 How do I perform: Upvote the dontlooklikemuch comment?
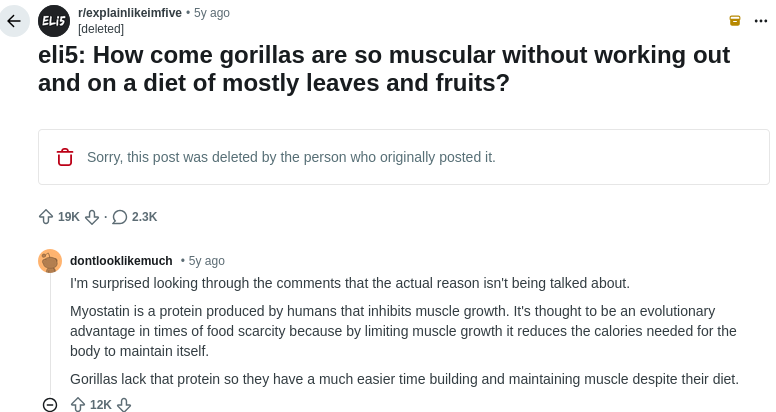pyautogui.click(x=78, y=404)
